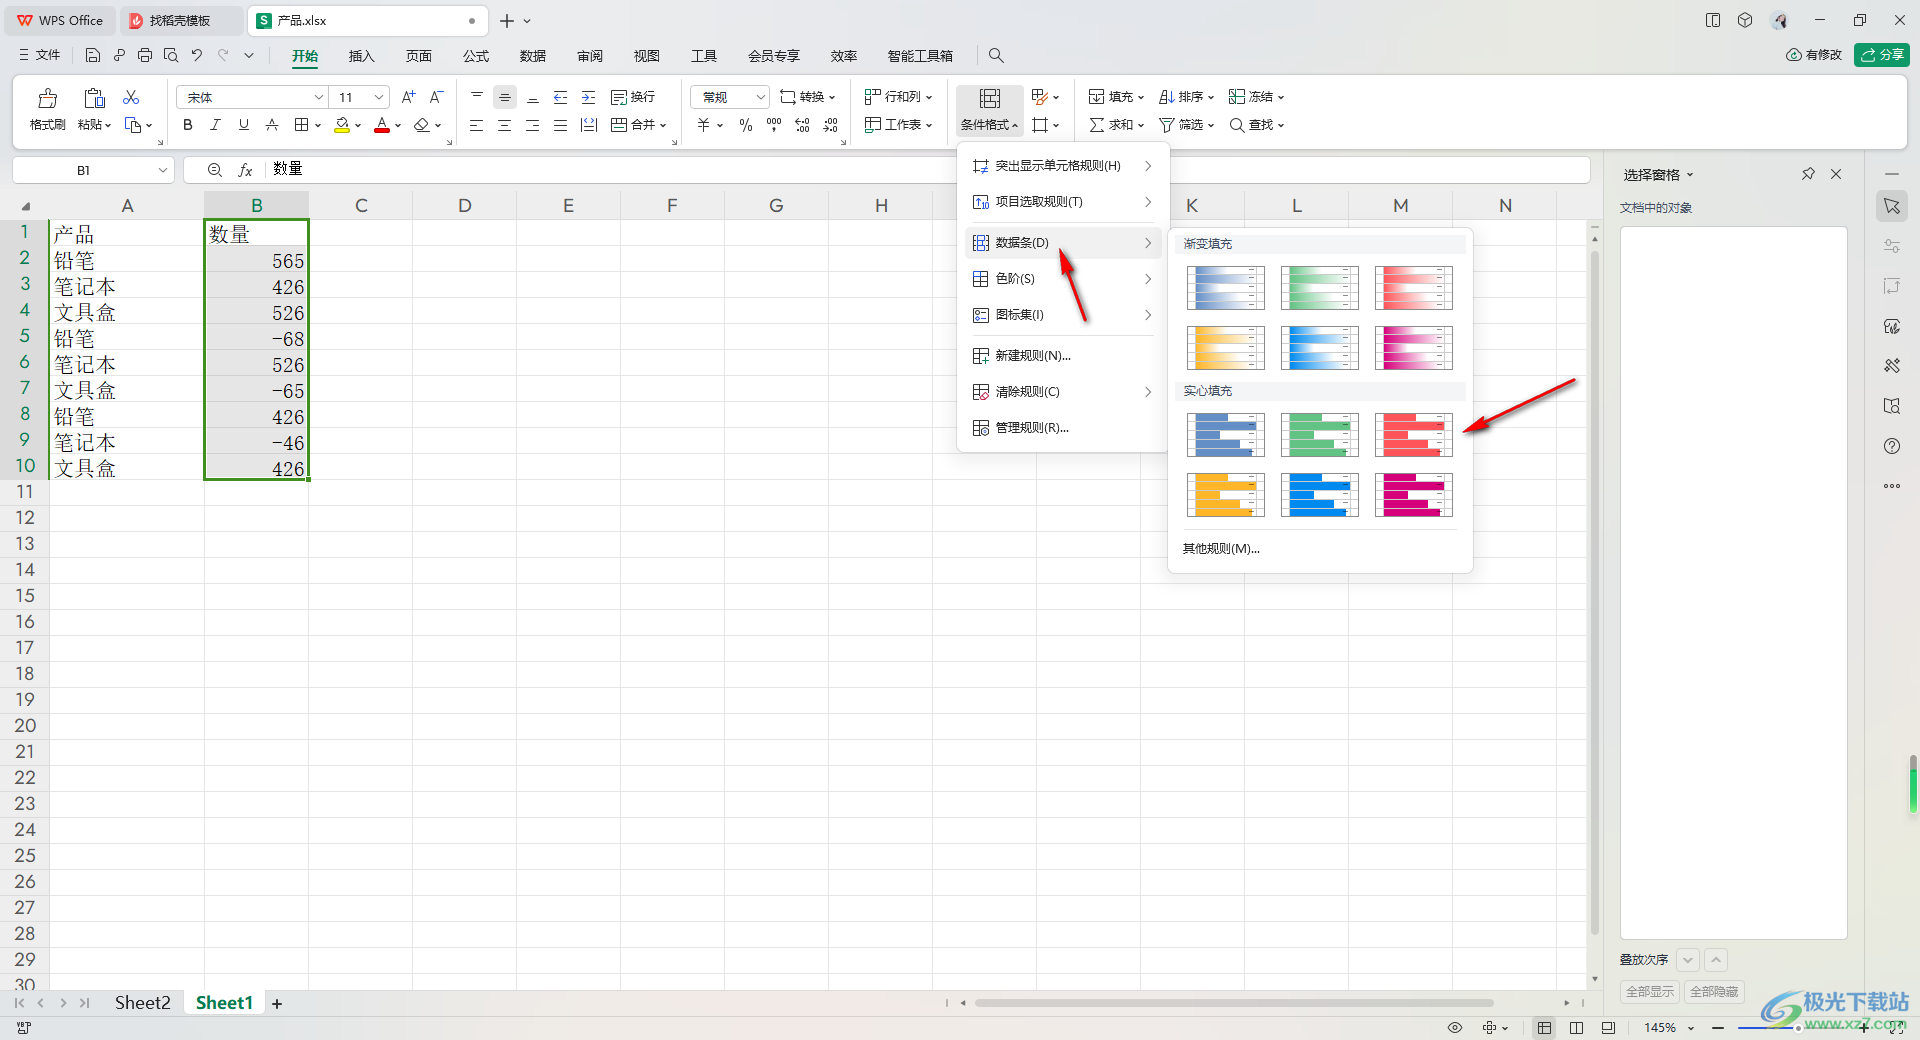Click the Print icon in quick toolbar
The height and width of the screenshot is (1040, 1920).
point(145,55)
